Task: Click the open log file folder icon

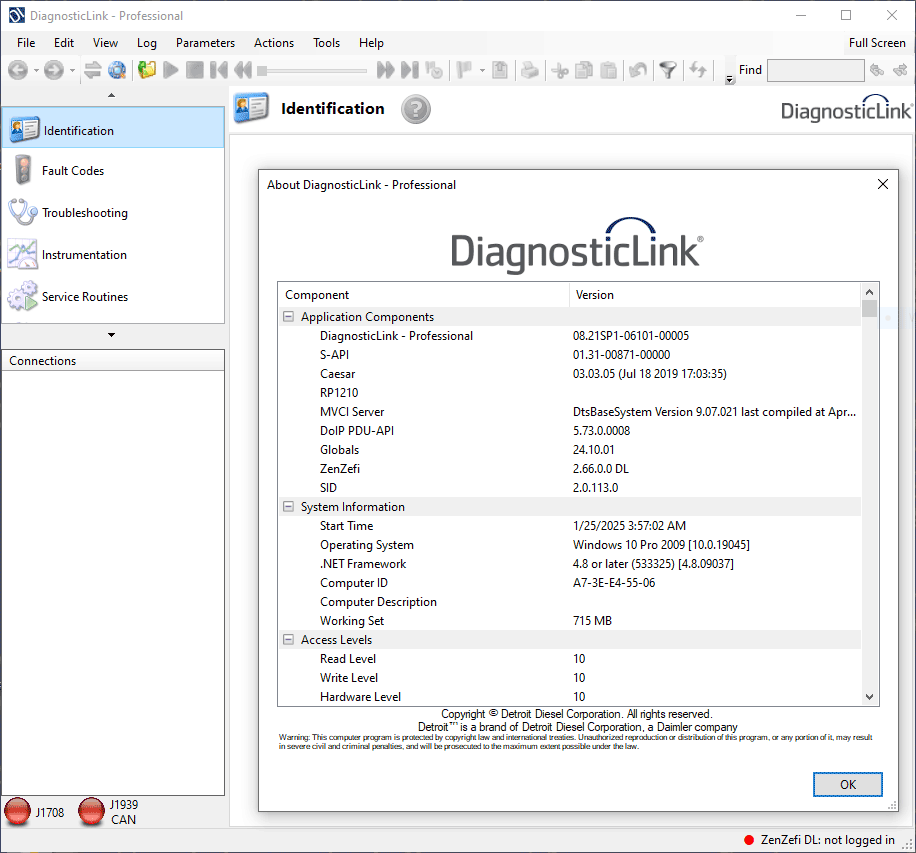Action: coord(147,70)
